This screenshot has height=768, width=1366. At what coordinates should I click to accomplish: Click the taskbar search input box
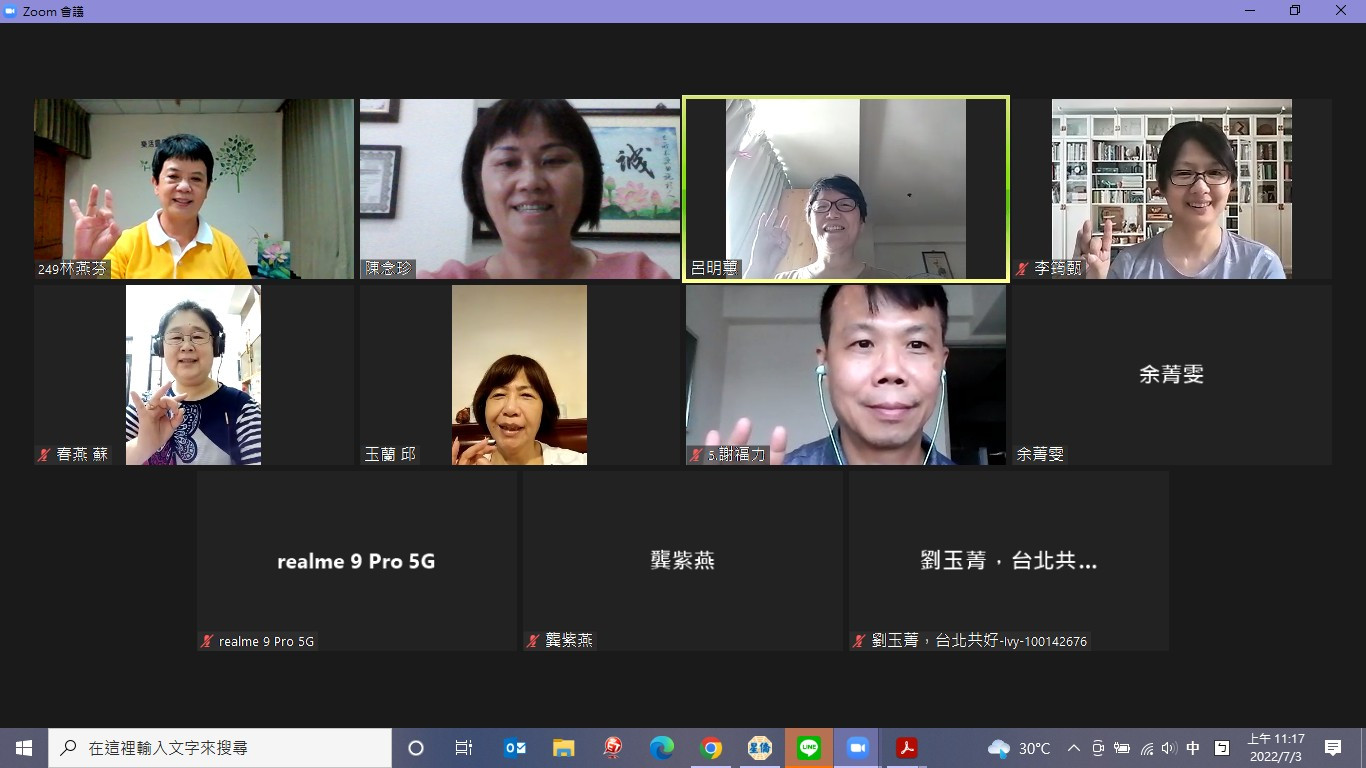point(220,748)
